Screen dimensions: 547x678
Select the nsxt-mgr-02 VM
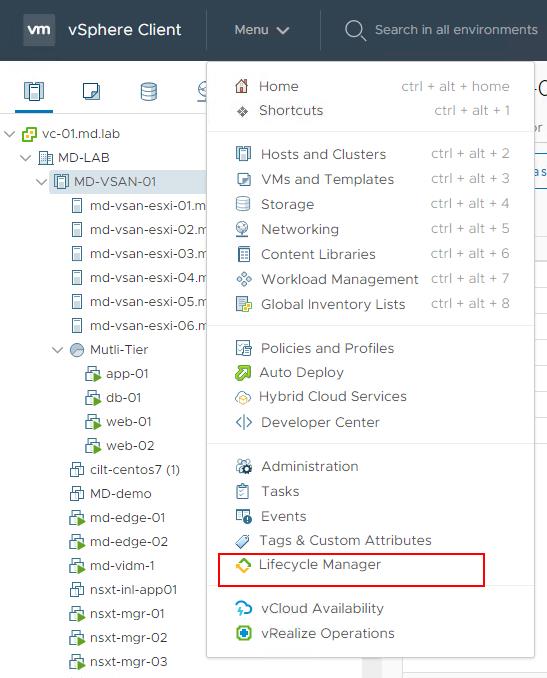point(128,638)
